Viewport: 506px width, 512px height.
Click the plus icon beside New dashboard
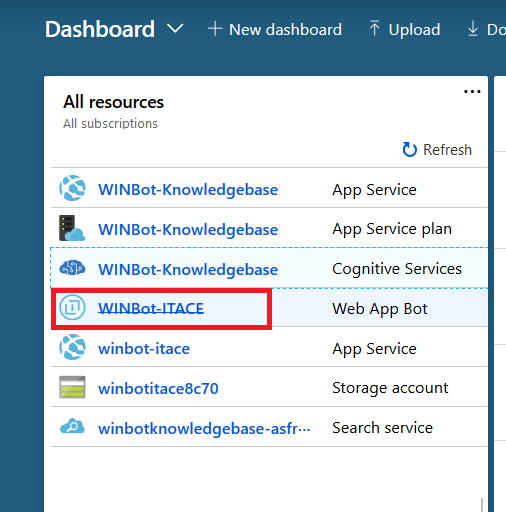(x=215, y=29)
